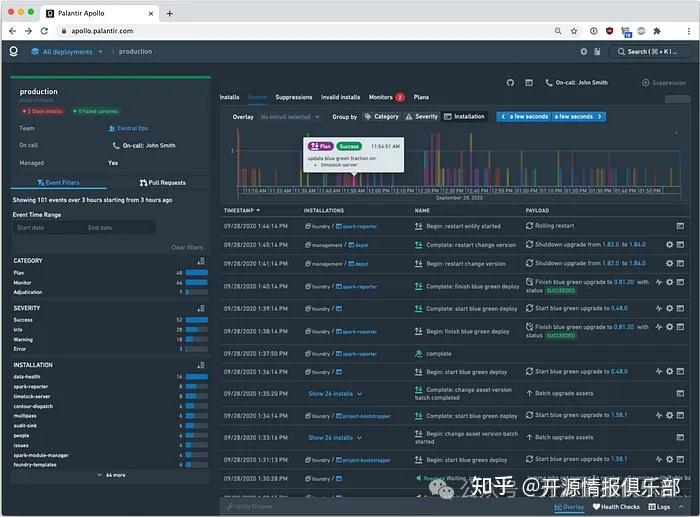
Task: Click activity pulse icon in 1:40:14 PM row
Action: (x=659, y=282)
